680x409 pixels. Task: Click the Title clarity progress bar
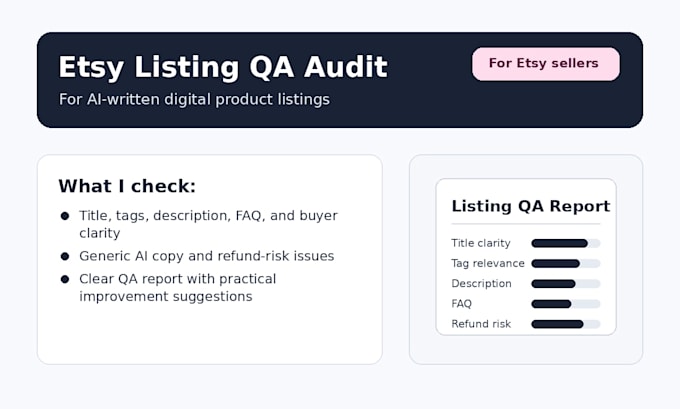click(x=566, y=243)
